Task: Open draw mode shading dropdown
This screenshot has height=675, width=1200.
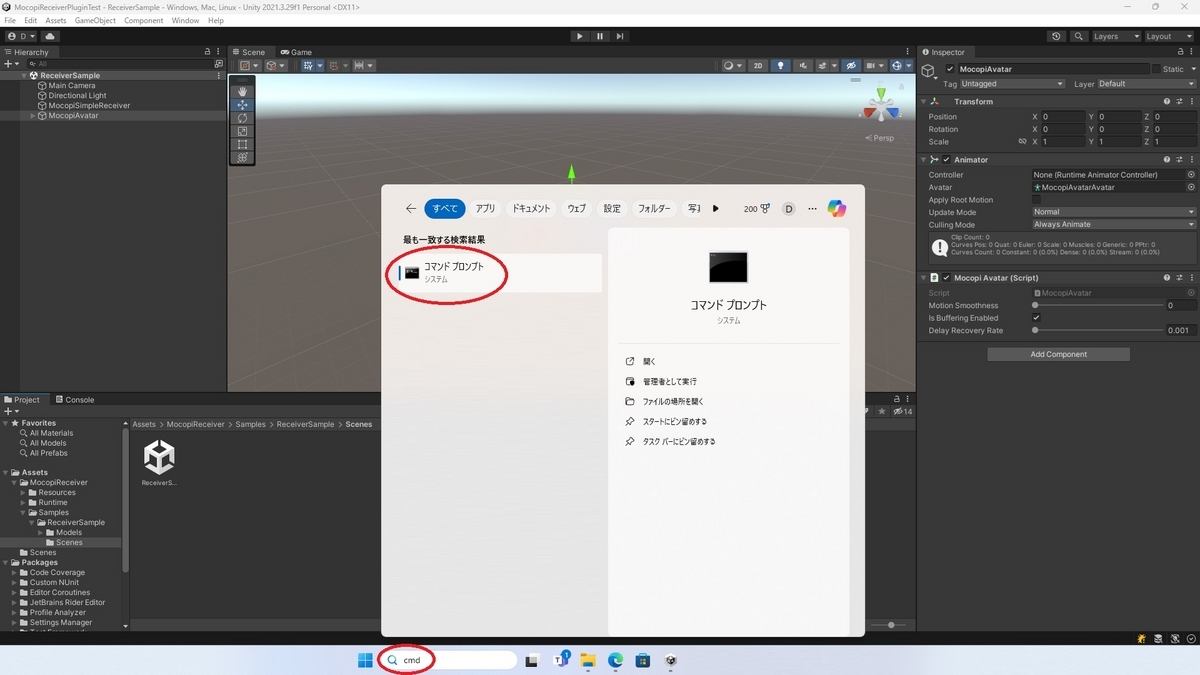Action: coord(732,66)
